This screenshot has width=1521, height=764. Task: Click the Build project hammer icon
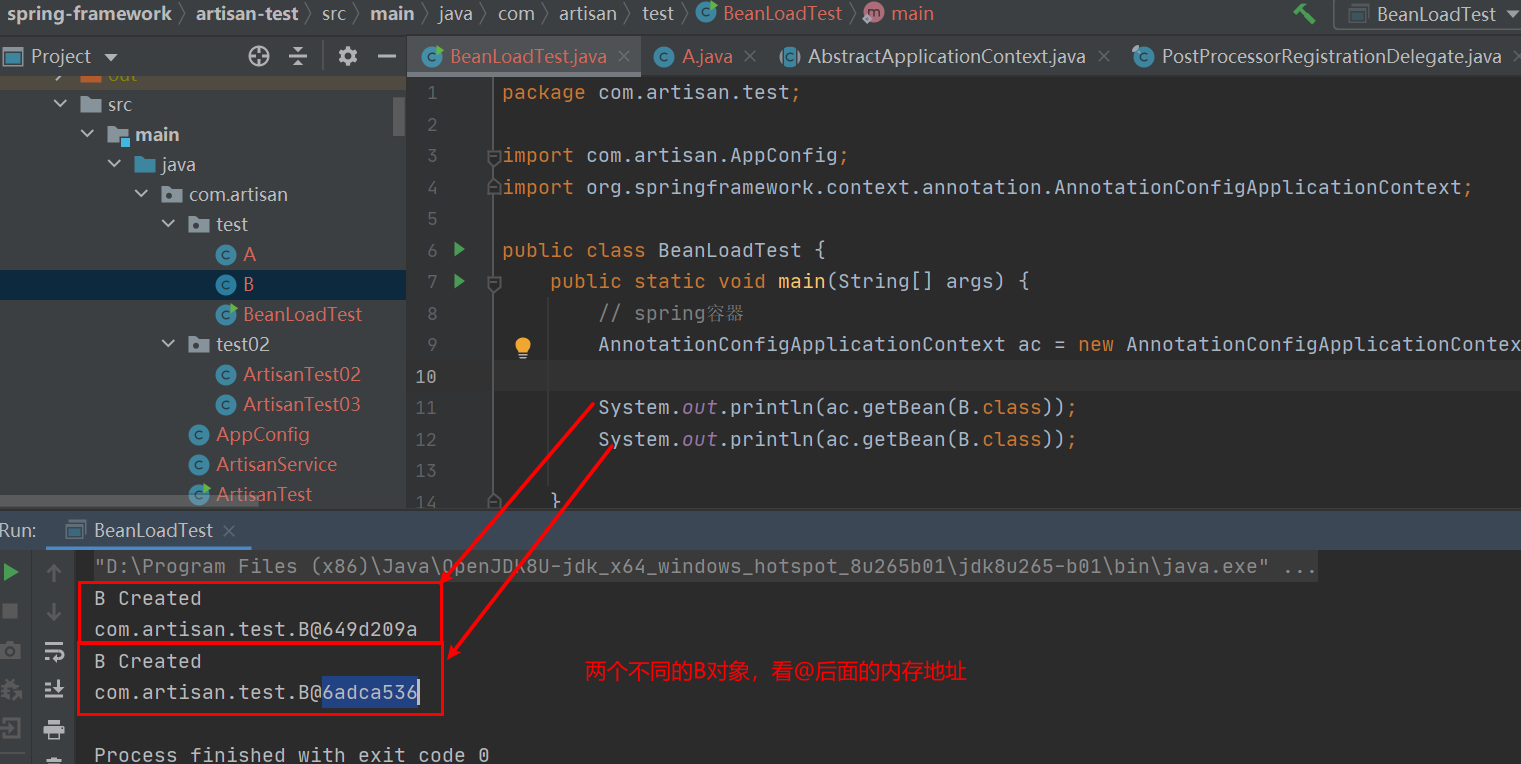(x=1304, y=14)
